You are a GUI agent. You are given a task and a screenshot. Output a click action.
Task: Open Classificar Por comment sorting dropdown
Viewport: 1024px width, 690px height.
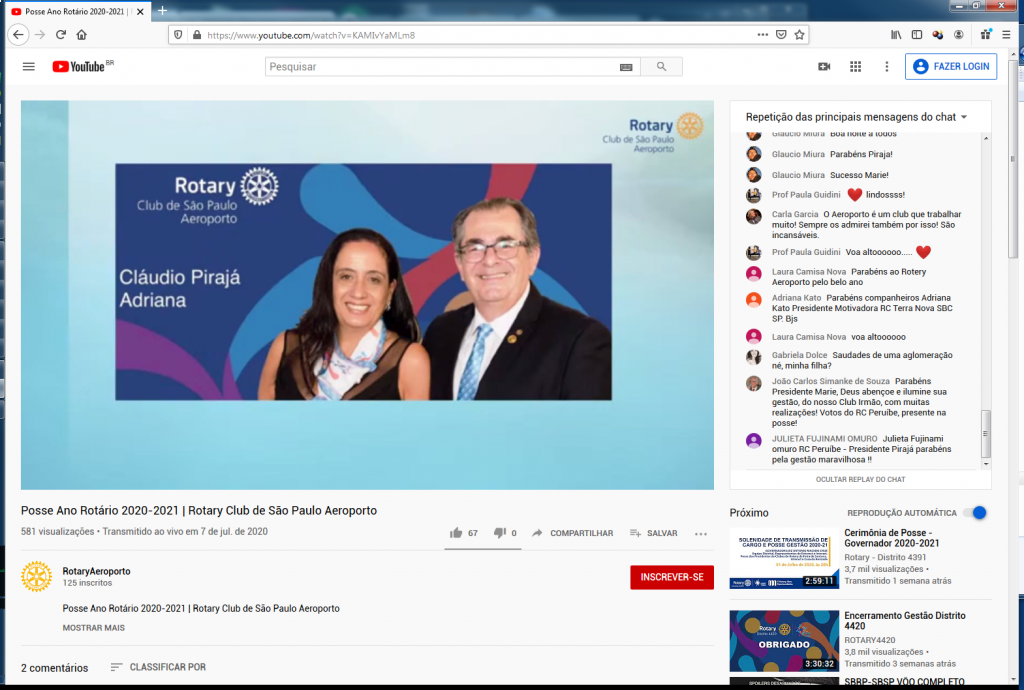pos(157,667)
